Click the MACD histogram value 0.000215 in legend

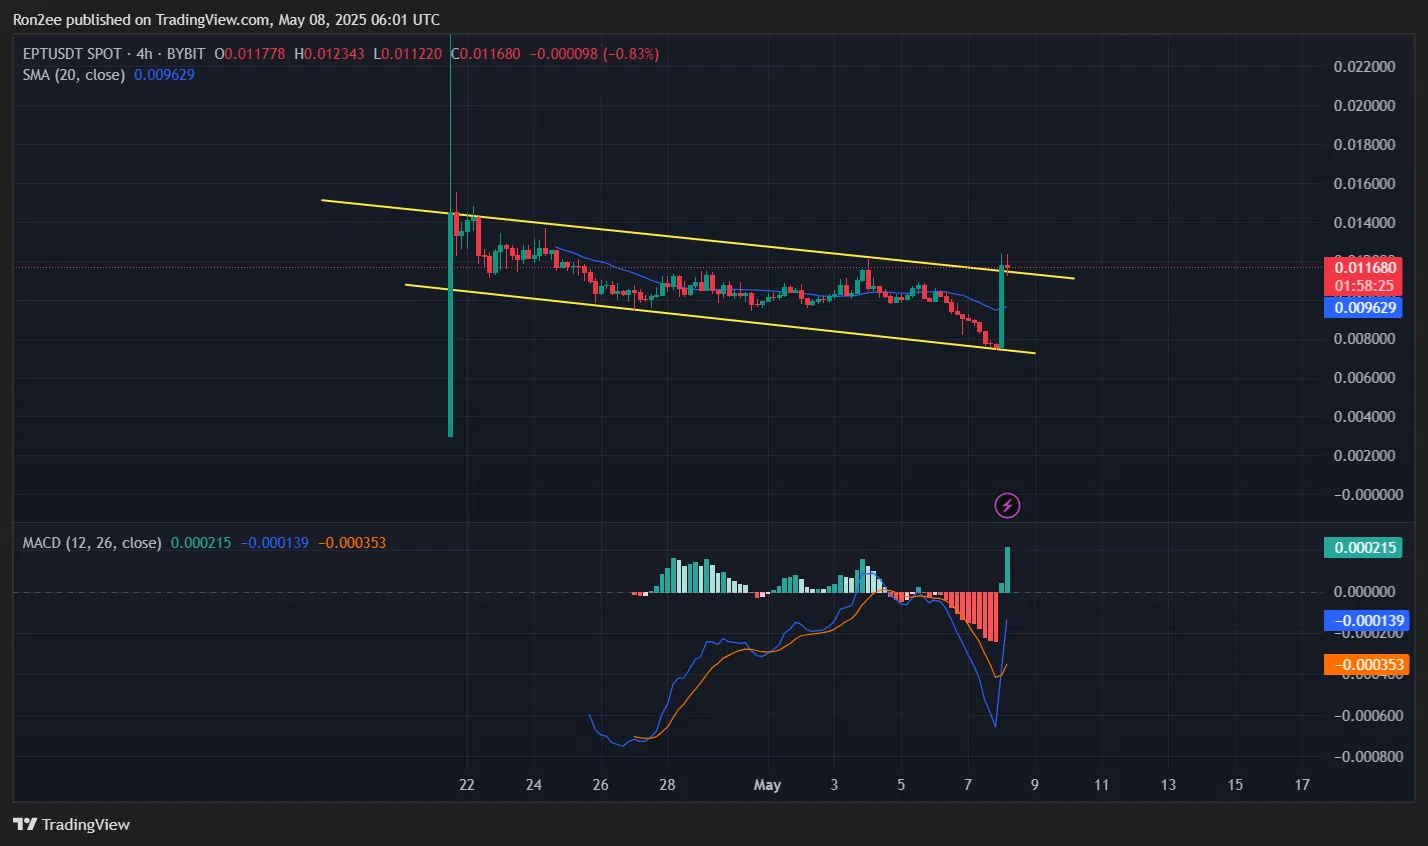[x=201, y=543]
